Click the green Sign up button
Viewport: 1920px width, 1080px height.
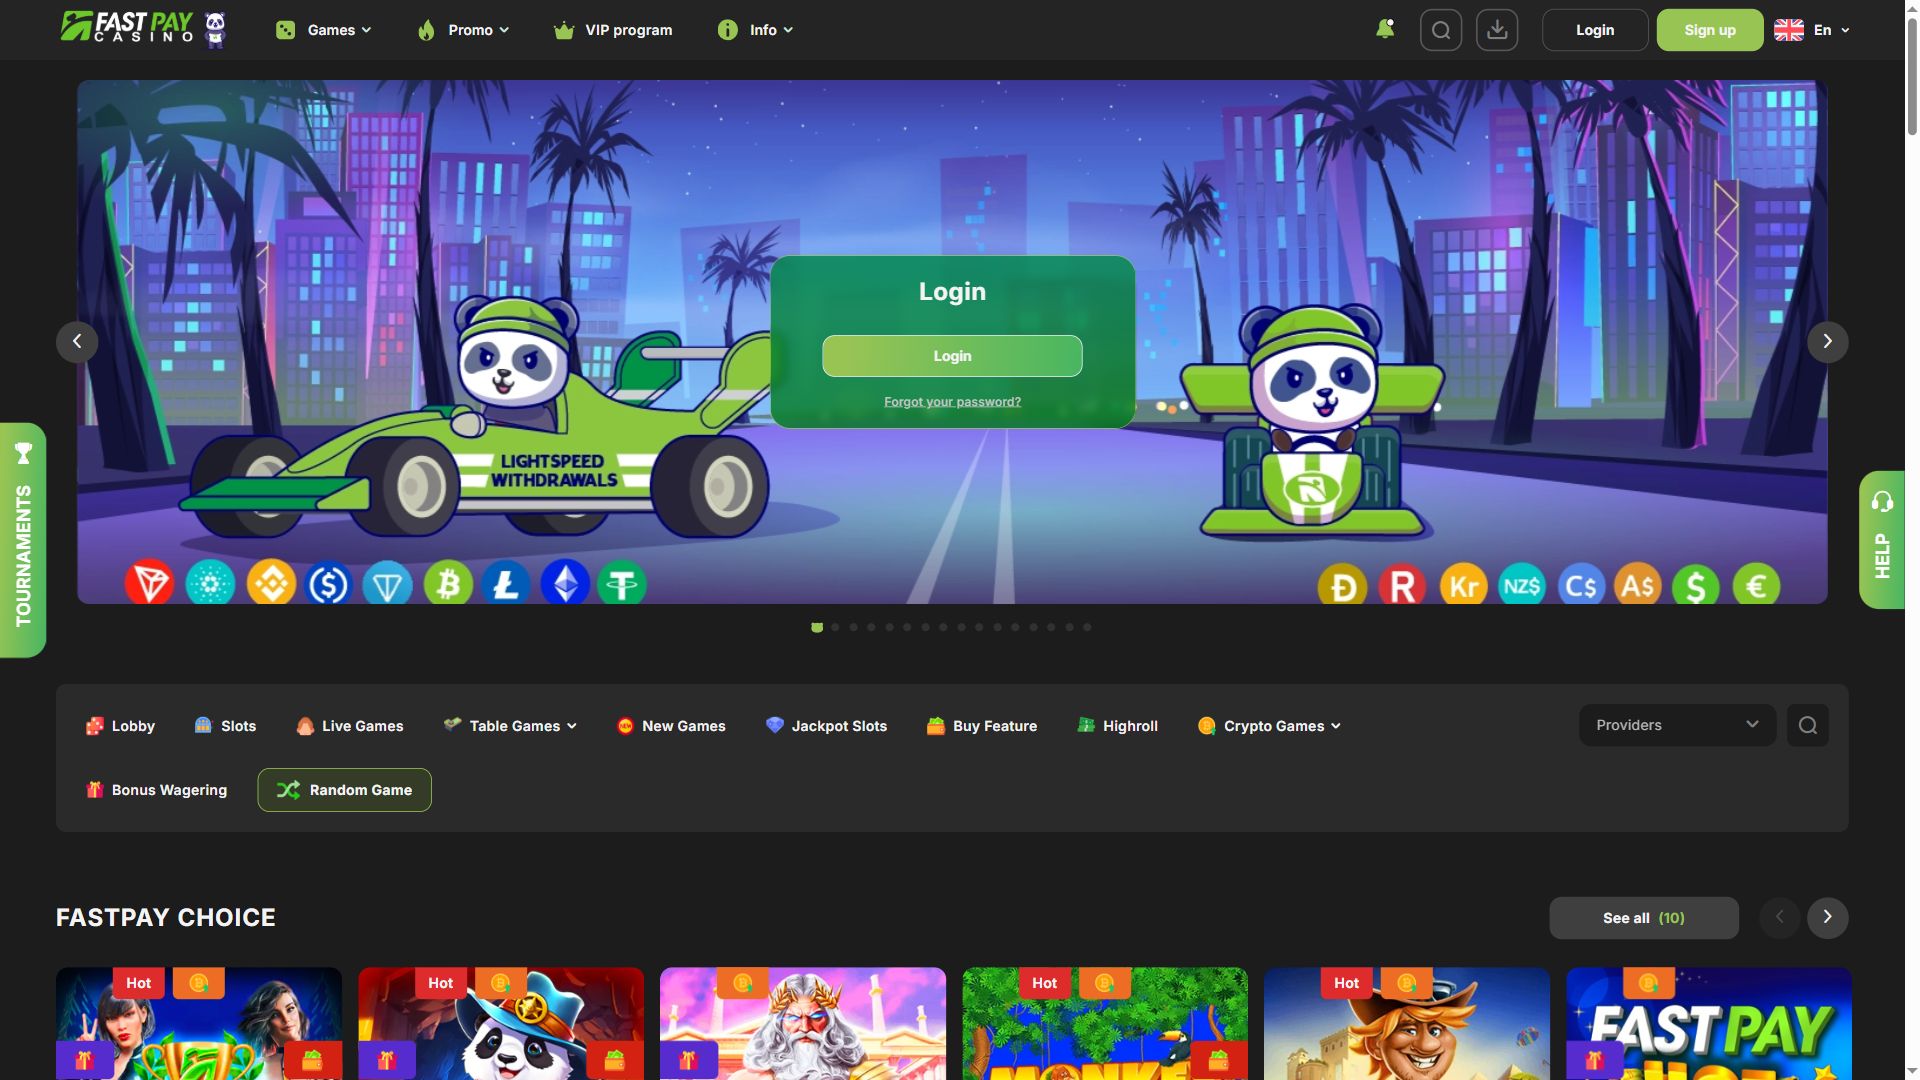point(1710,30)
